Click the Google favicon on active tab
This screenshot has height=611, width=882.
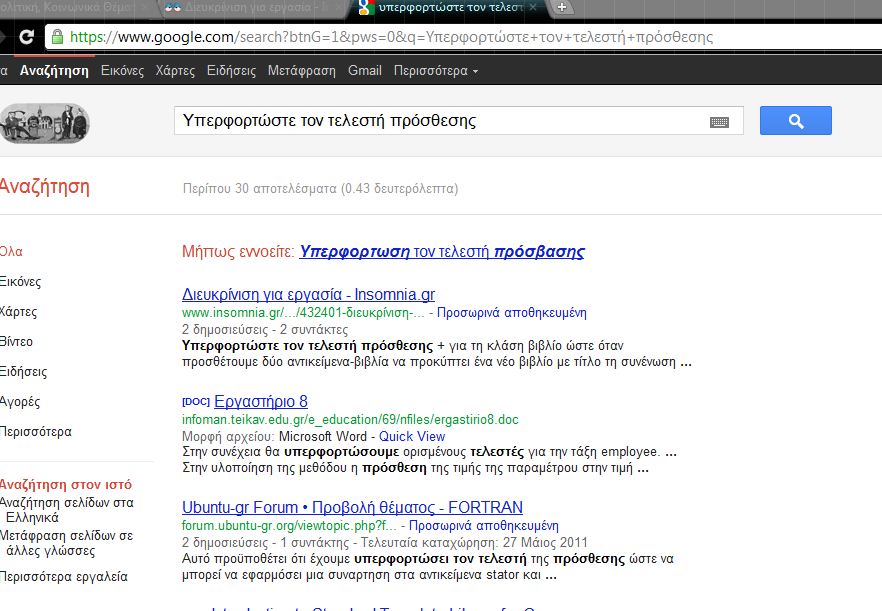pos(366,7)
